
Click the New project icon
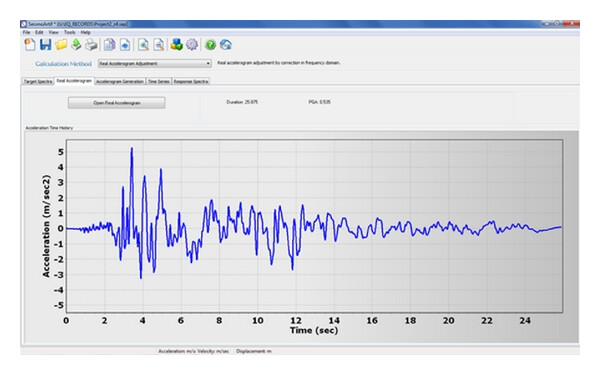coord(30,45)
